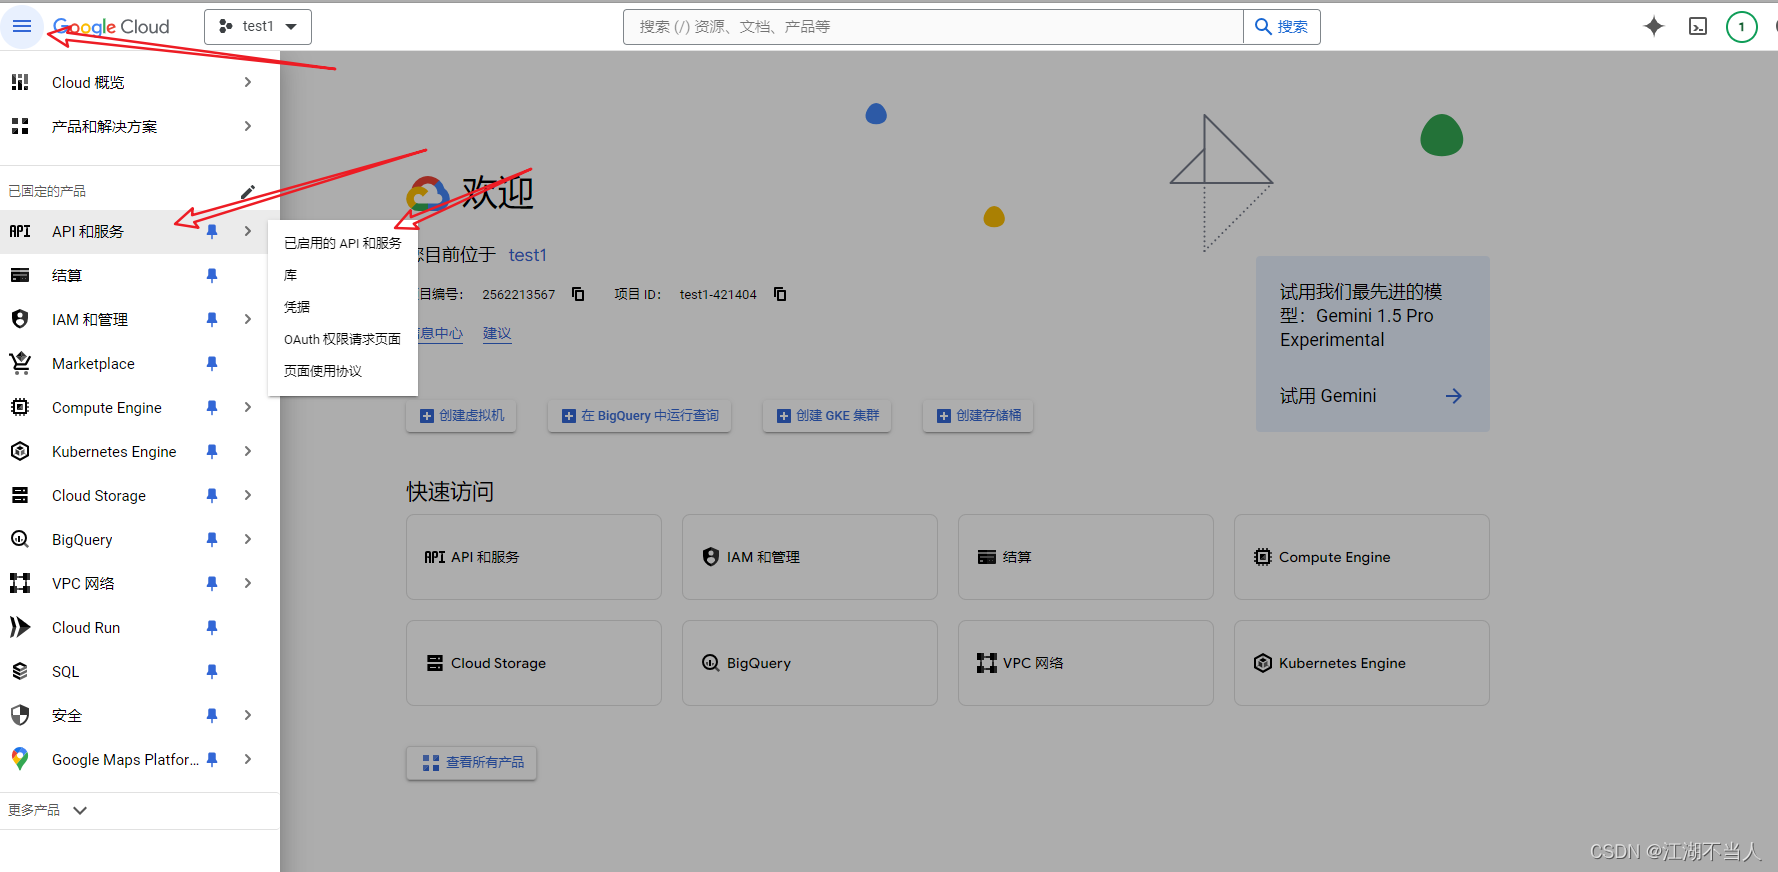Open the Compute Engine quick access card
Screen dimensions: 1778x872
coord(1362,557)
